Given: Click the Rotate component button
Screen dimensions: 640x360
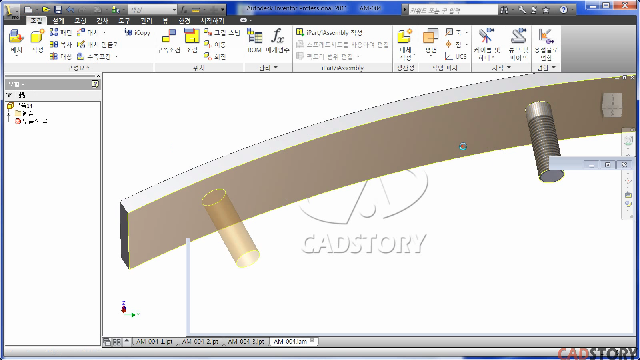Looking at the screenshot, I should [215, 56].
